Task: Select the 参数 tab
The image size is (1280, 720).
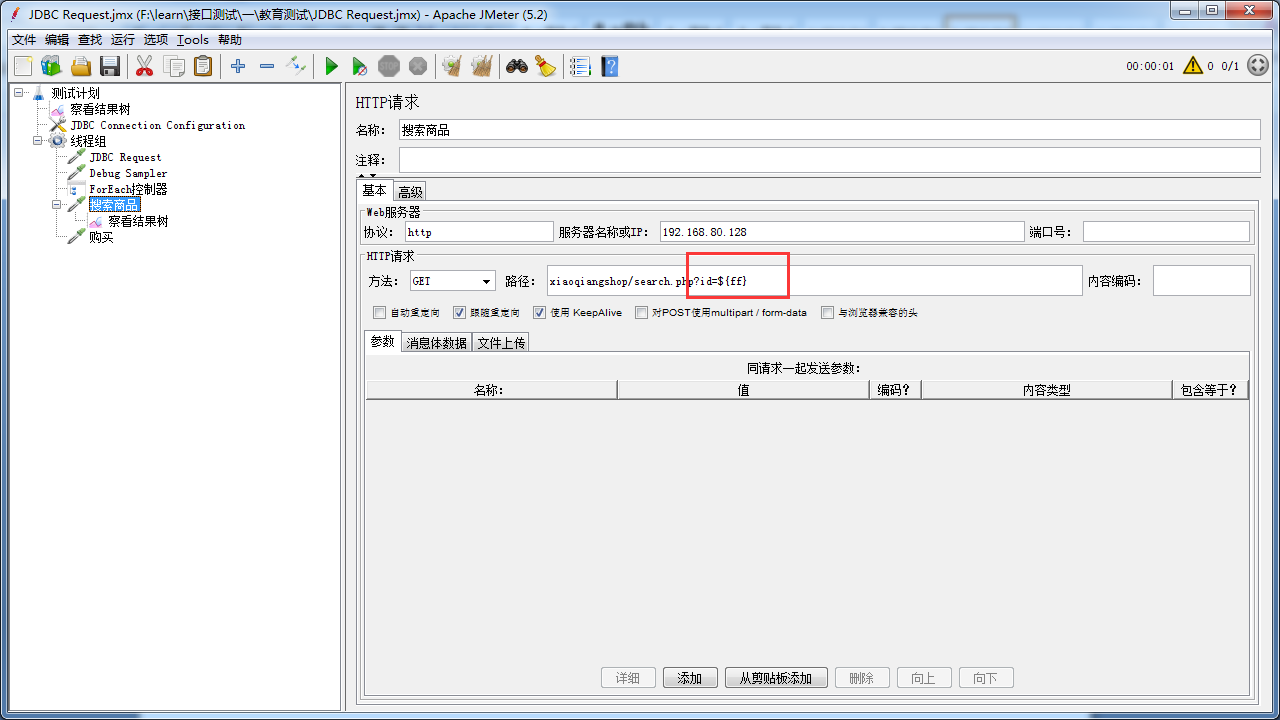Action: (x=383, y=341)
